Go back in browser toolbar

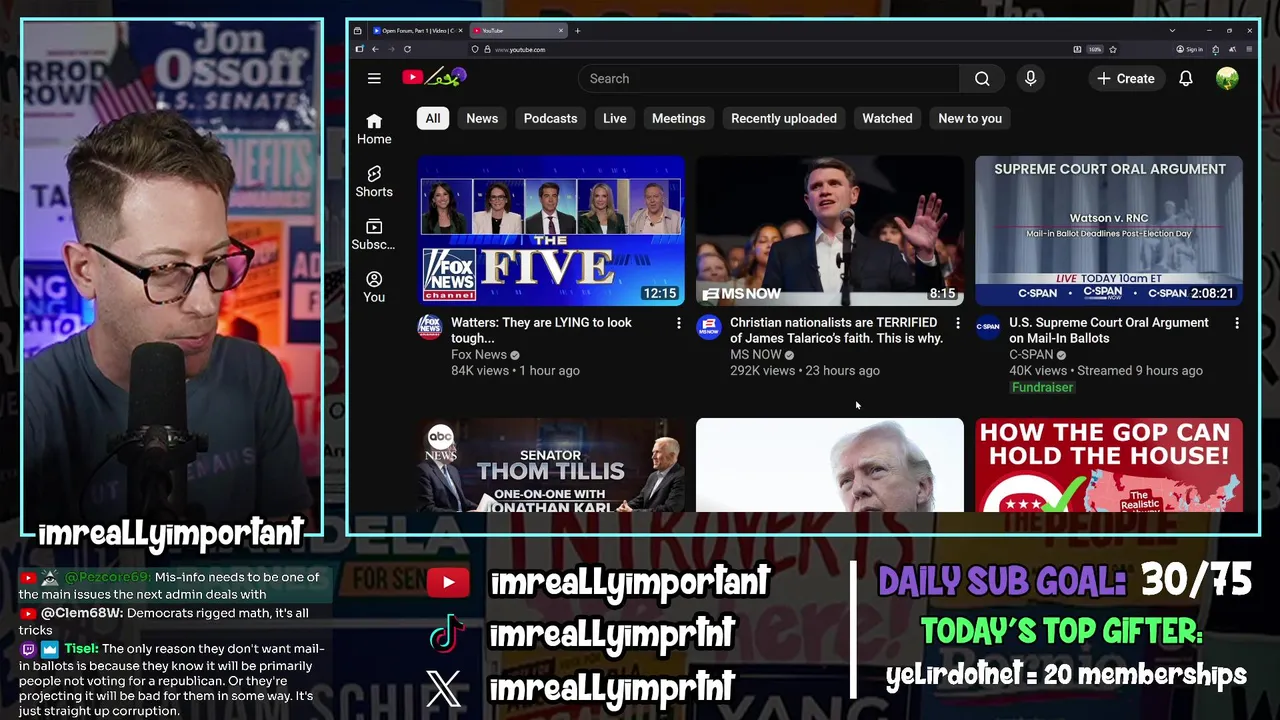(x=375, y=49)
